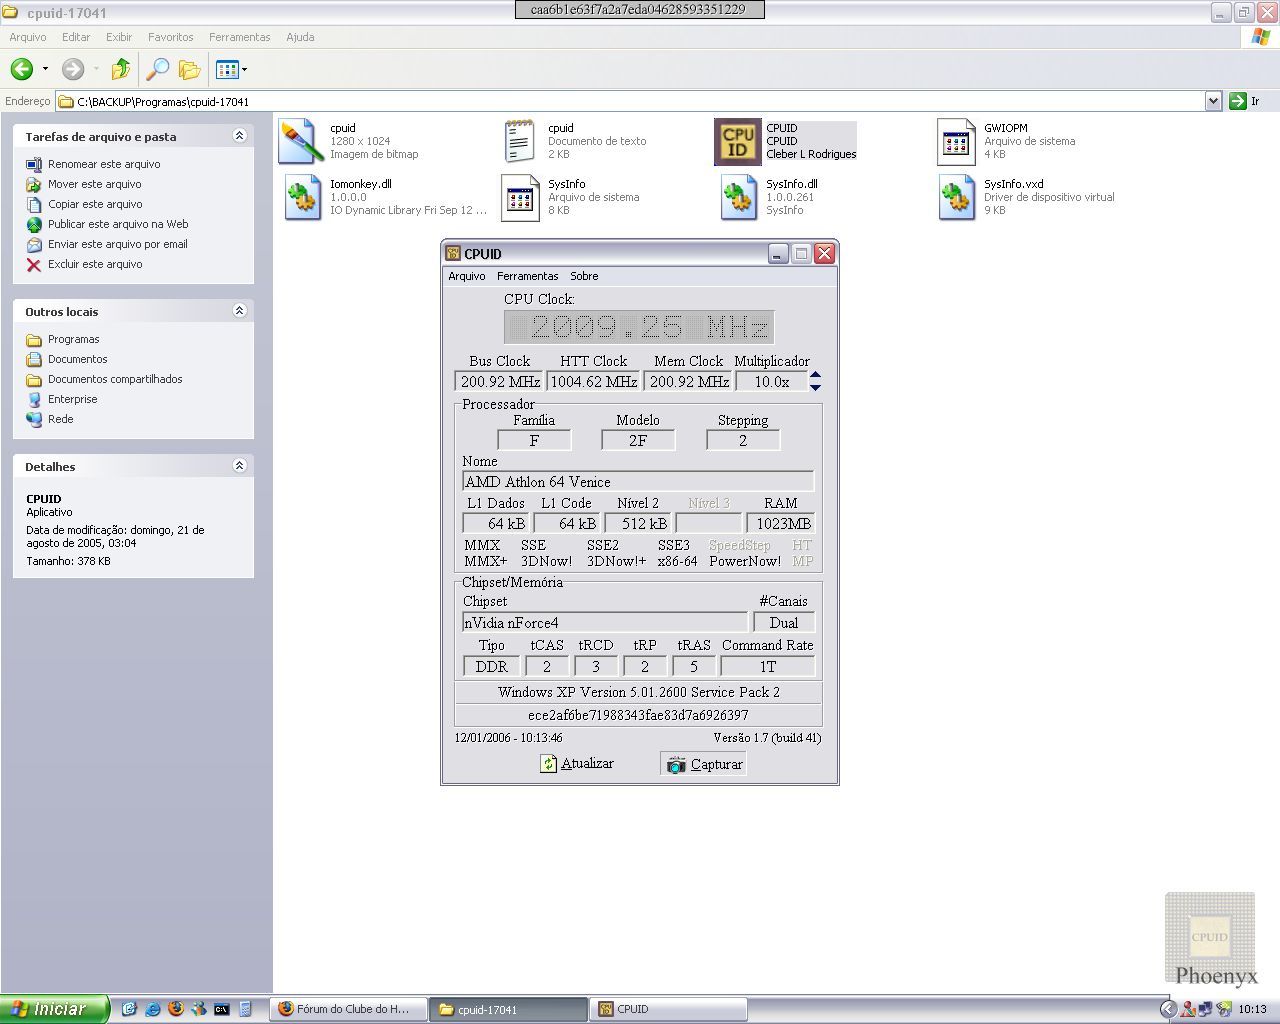Click the Capturar camera button
The width and height of the screenshot is (1280, 1024).
[704, 764]
